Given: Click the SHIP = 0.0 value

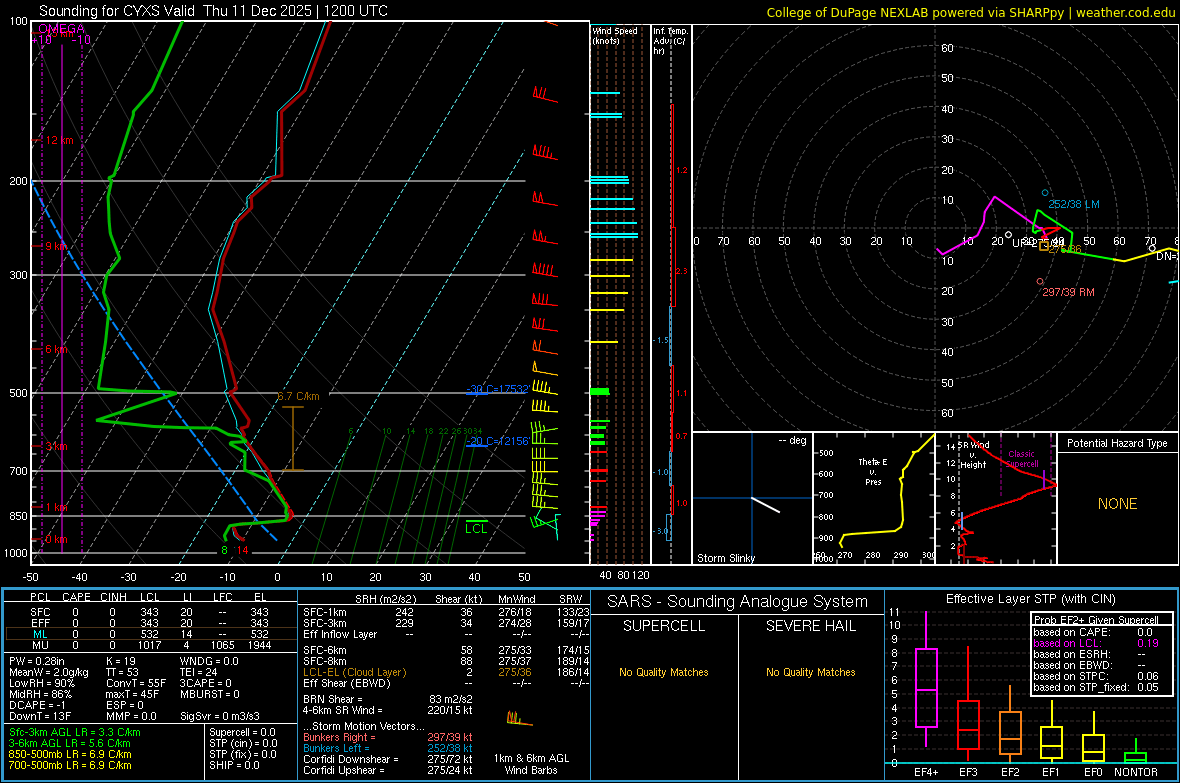Looking at the screenshot, I should coord(234,765).
